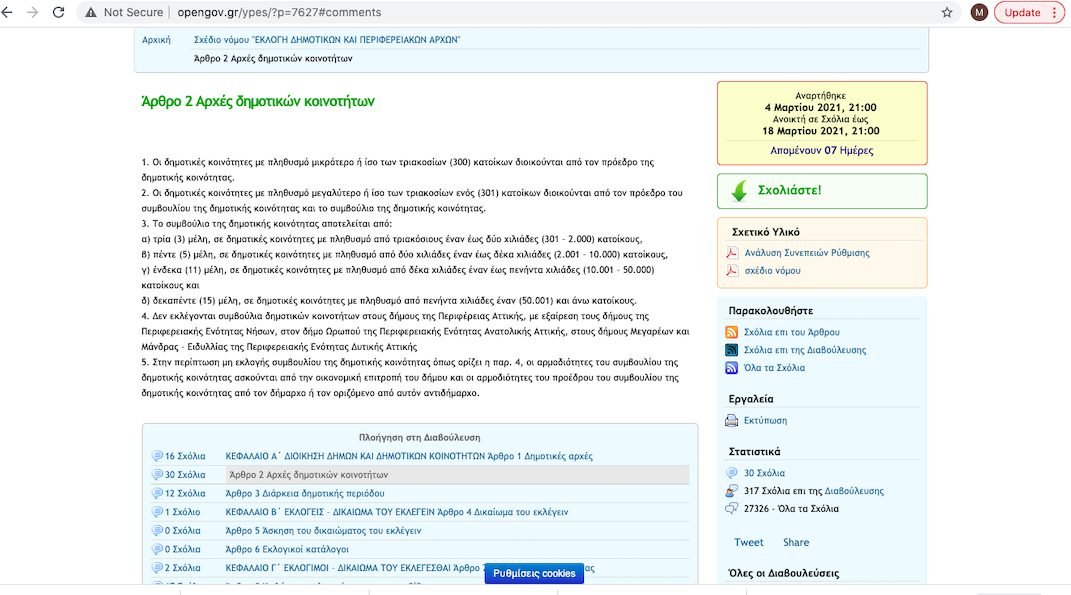
Task: Open the Αρχική breadcrumb link
Action: click(x=156, y=40)
